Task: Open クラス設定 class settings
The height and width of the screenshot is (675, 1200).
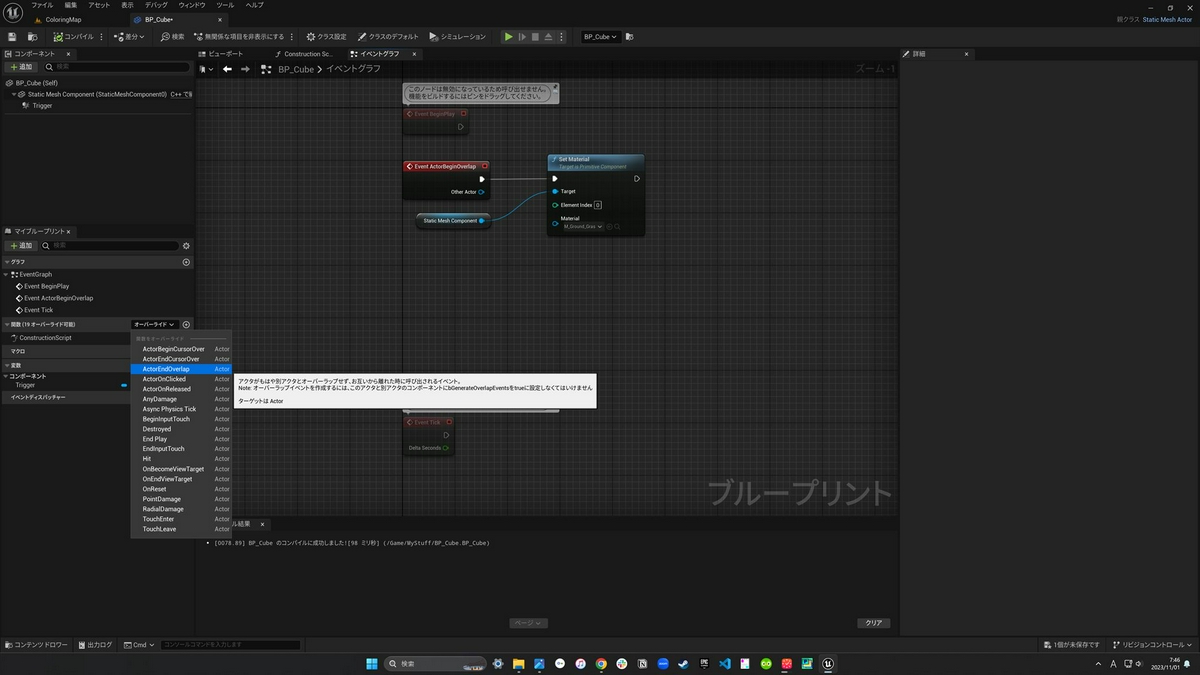Action: tap(326, 37)
